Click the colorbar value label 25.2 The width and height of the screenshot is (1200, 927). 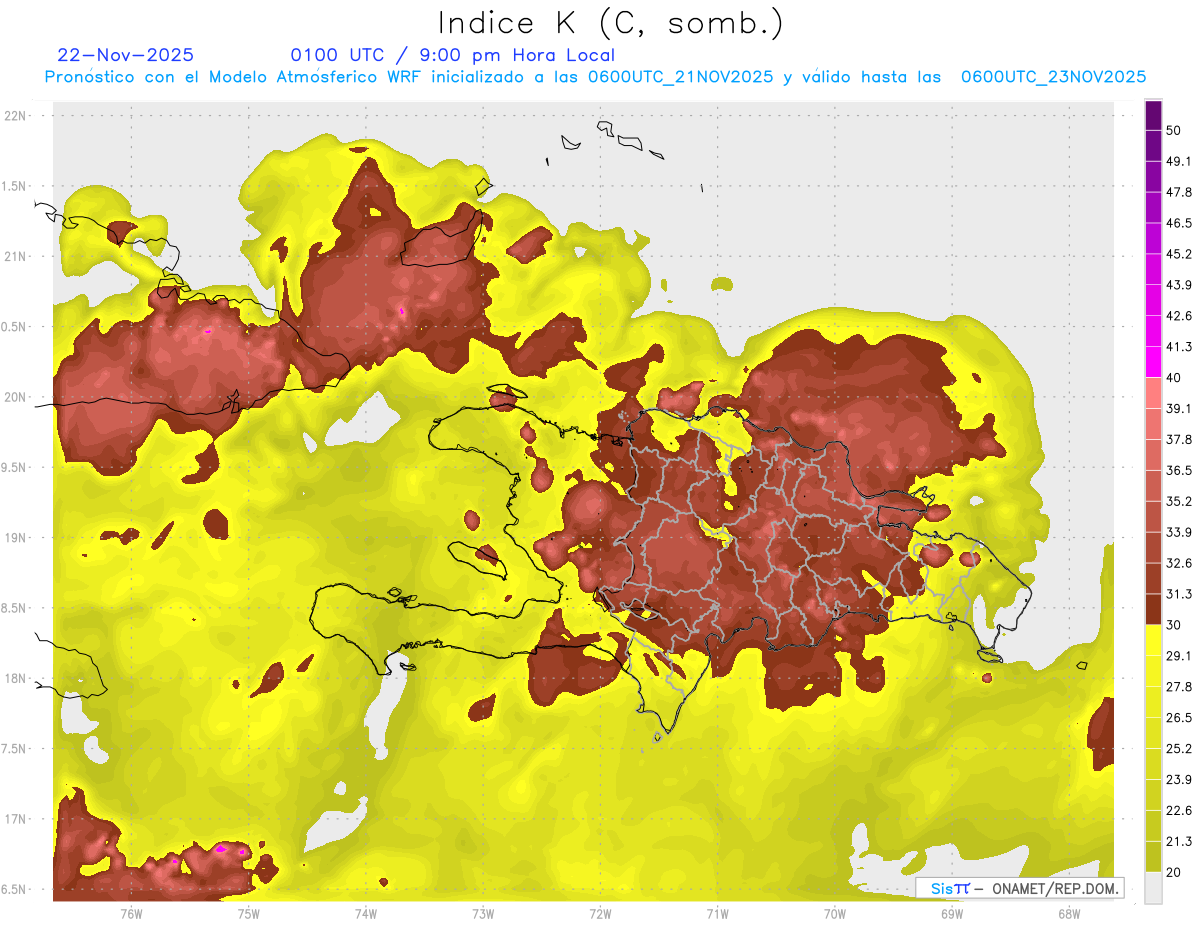click(x=1179, y=748)
